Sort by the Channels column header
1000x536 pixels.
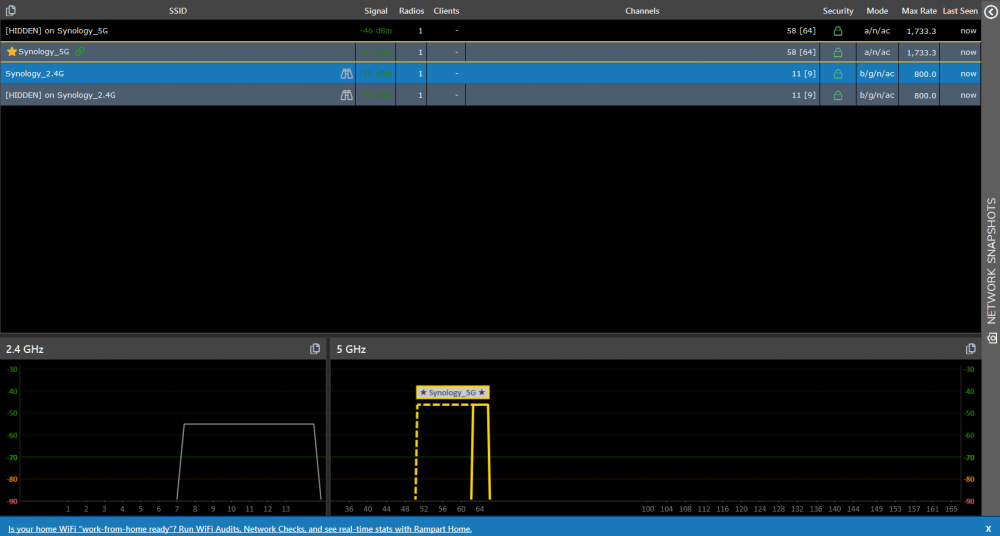[642, 10]
